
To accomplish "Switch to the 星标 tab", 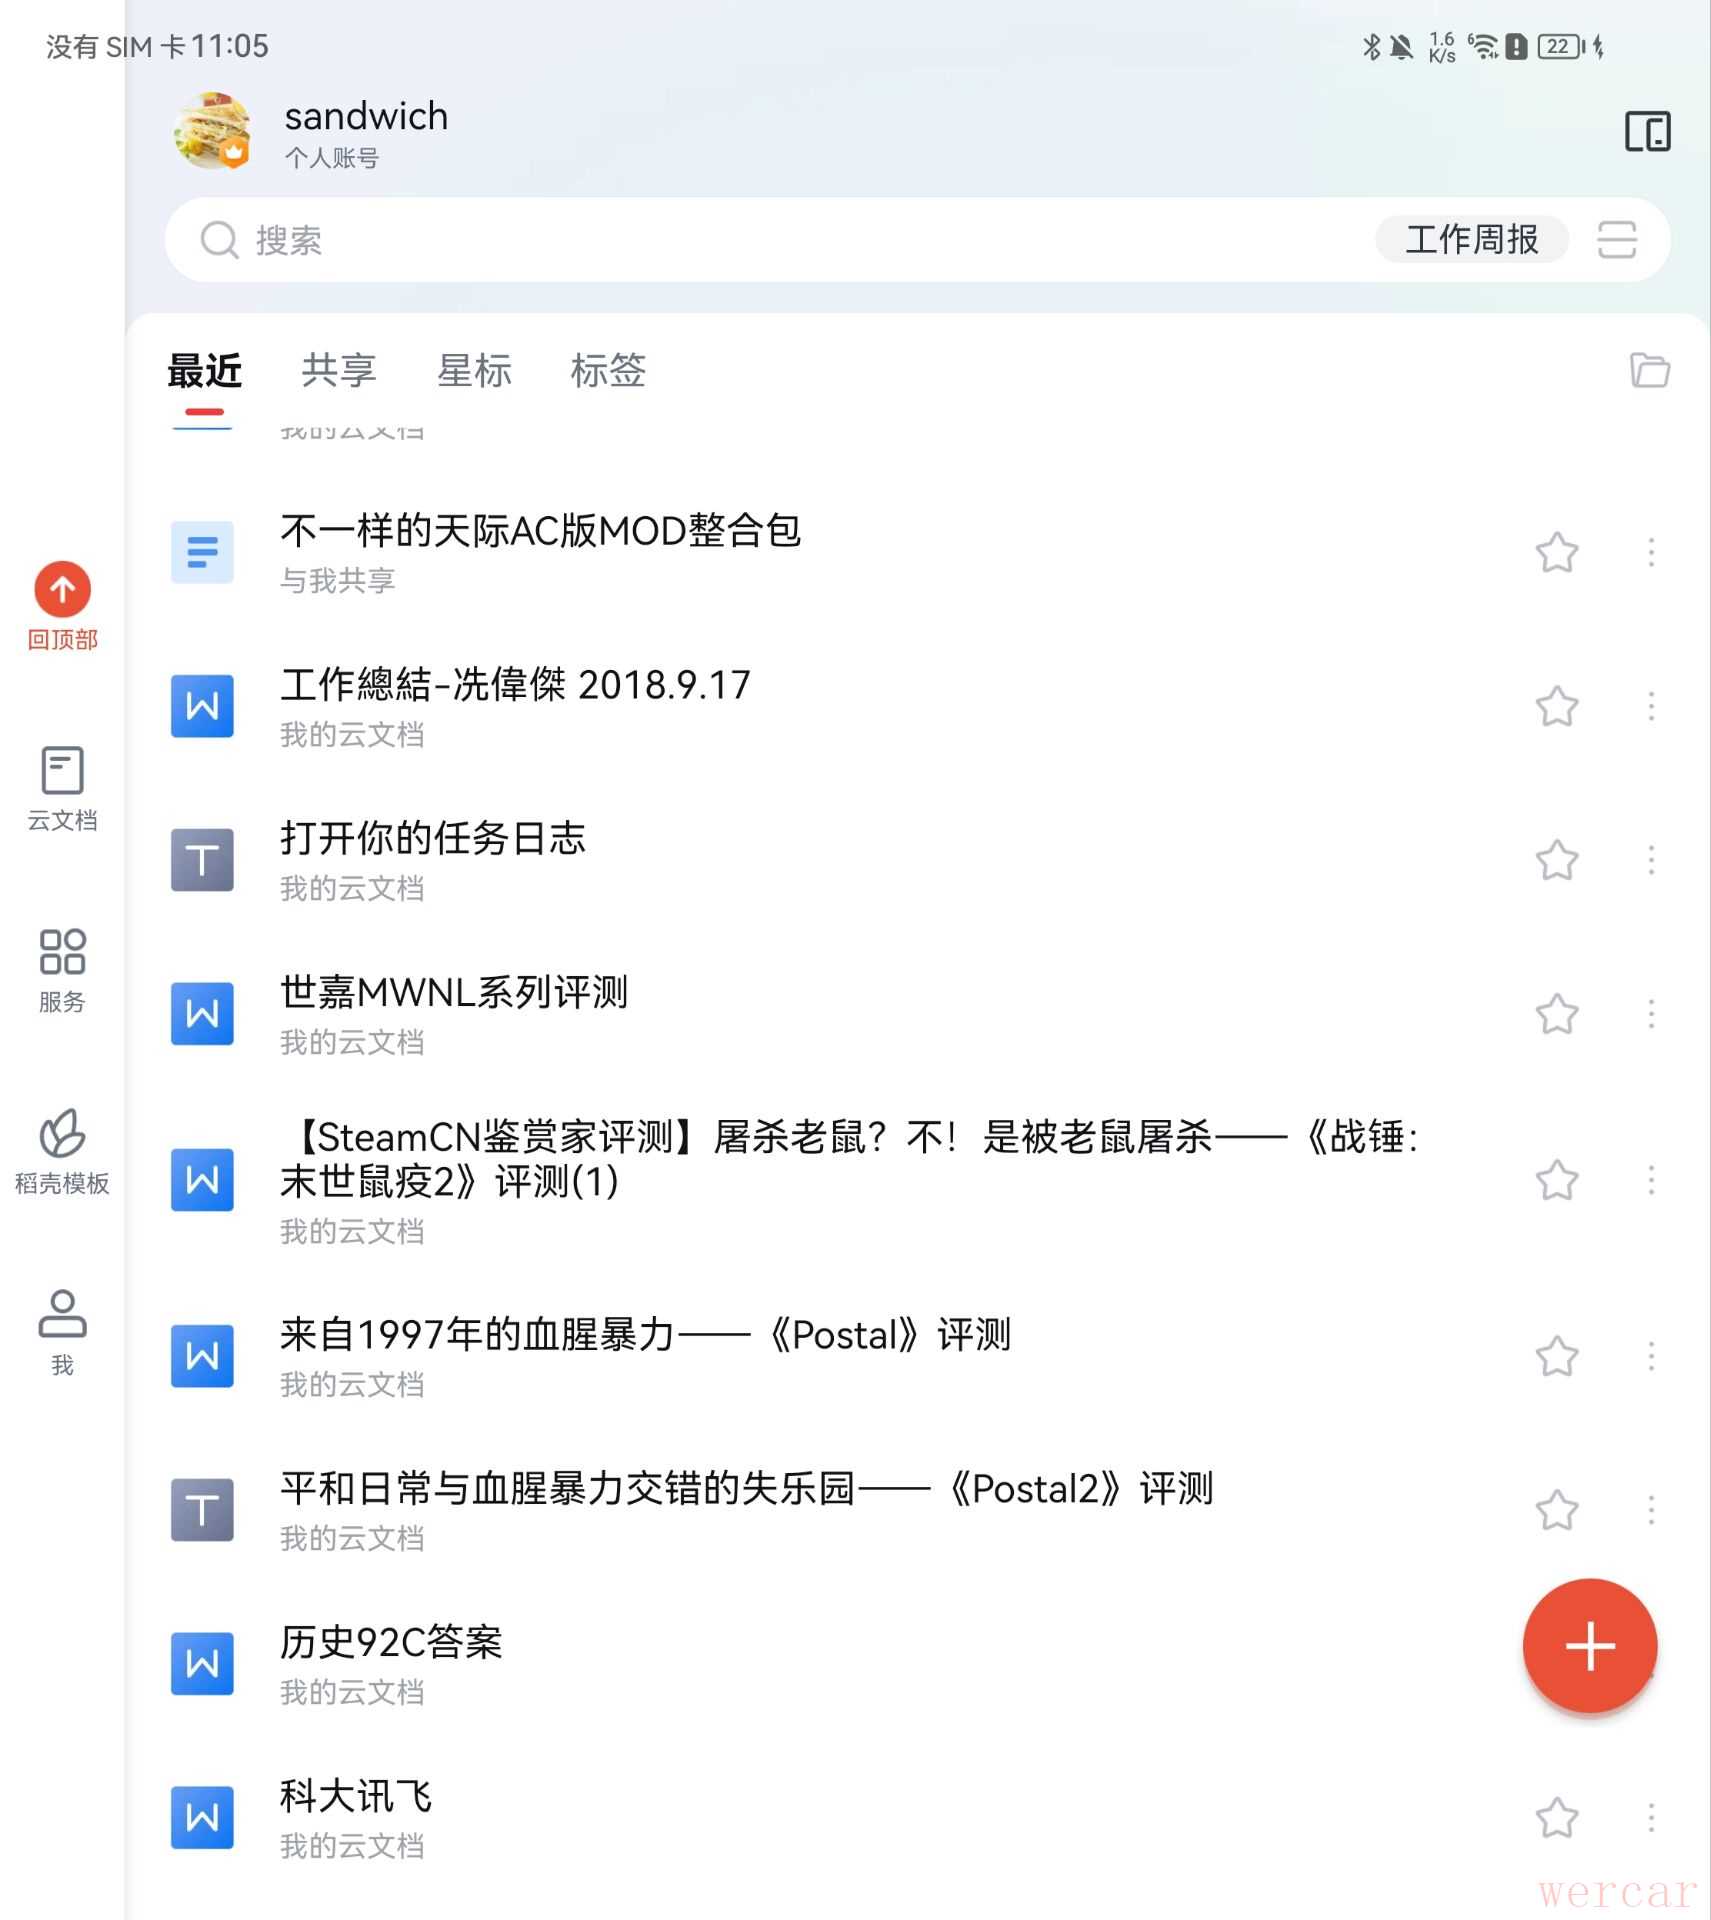I will 474,371.
